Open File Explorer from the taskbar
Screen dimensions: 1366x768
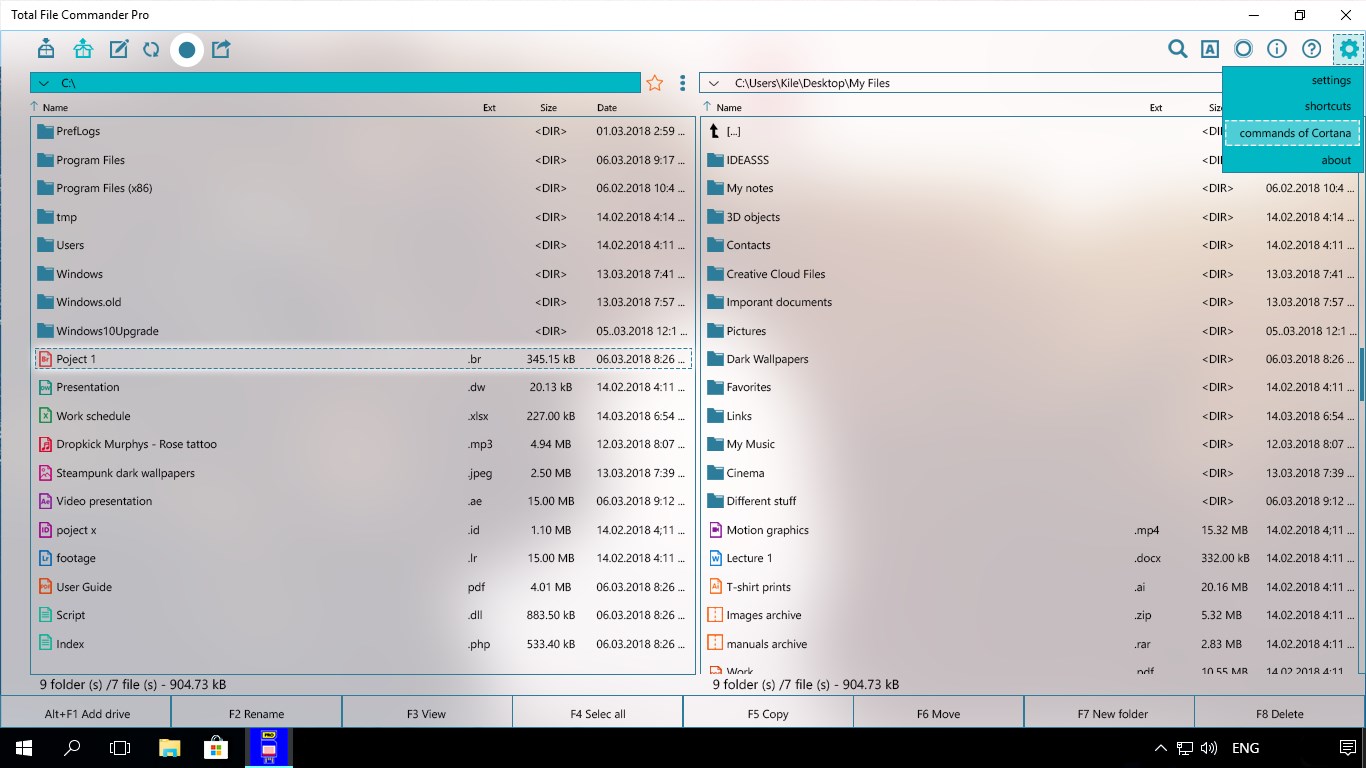tap(169, 748)
